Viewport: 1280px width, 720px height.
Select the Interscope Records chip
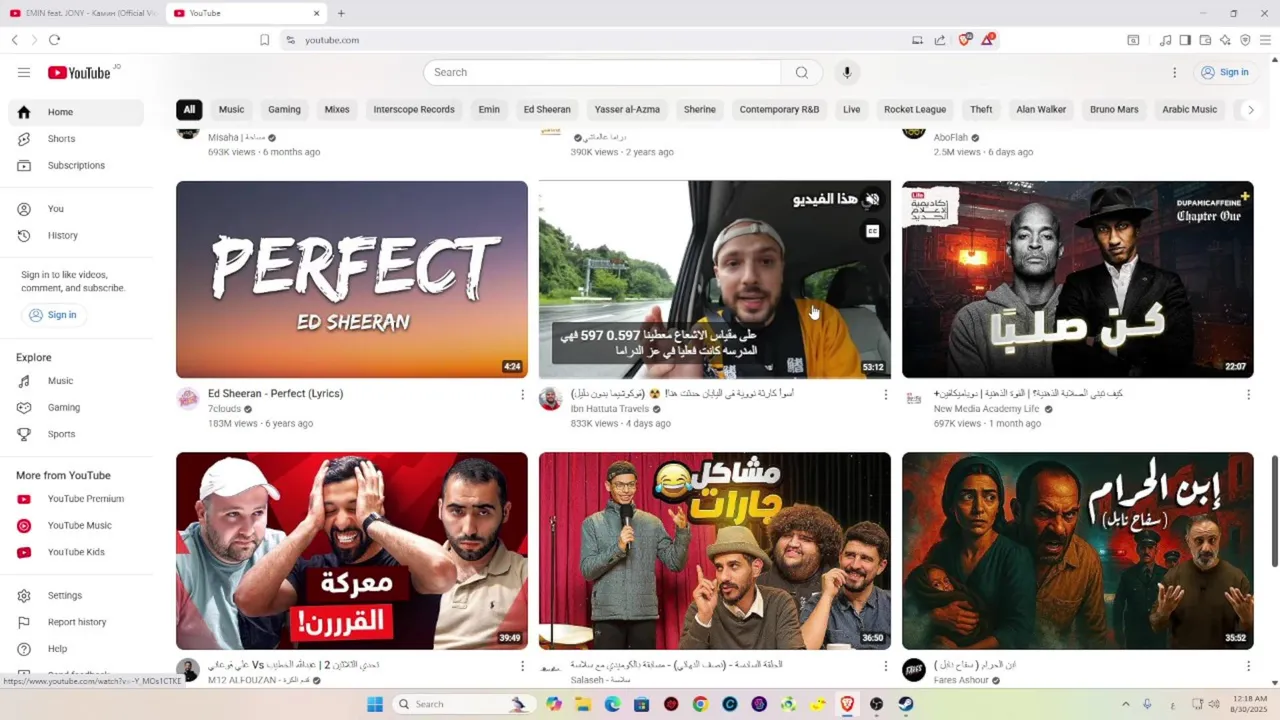(414, 110)
